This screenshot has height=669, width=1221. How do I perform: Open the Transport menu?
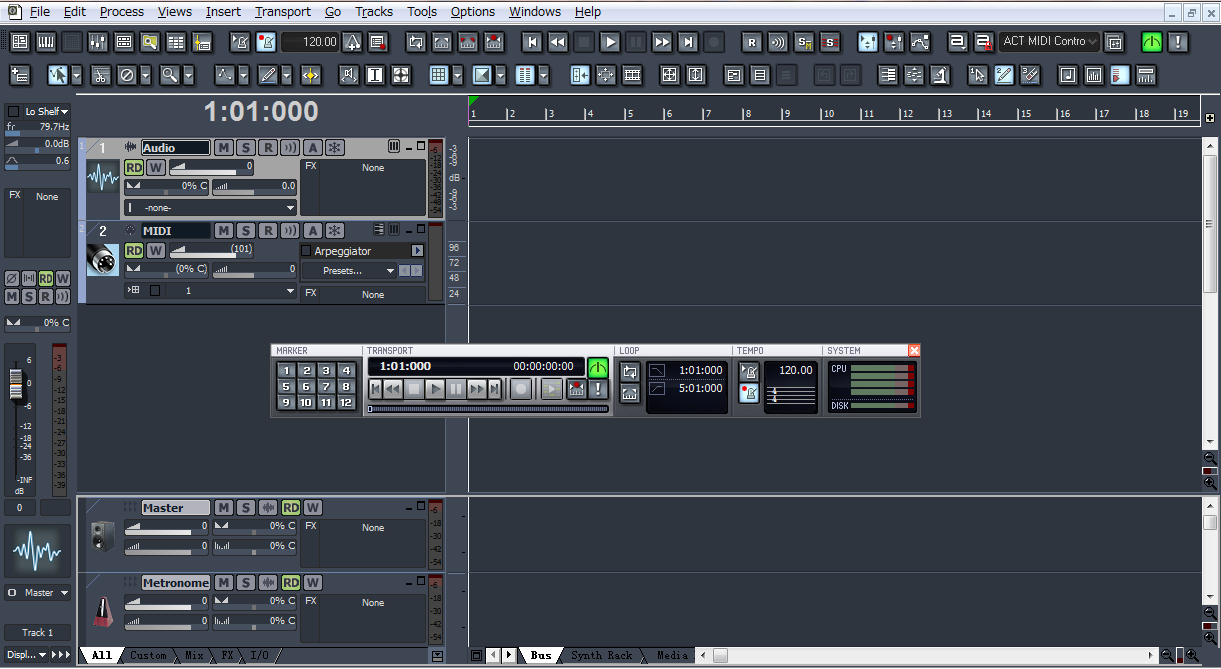(x=283, y=12)
